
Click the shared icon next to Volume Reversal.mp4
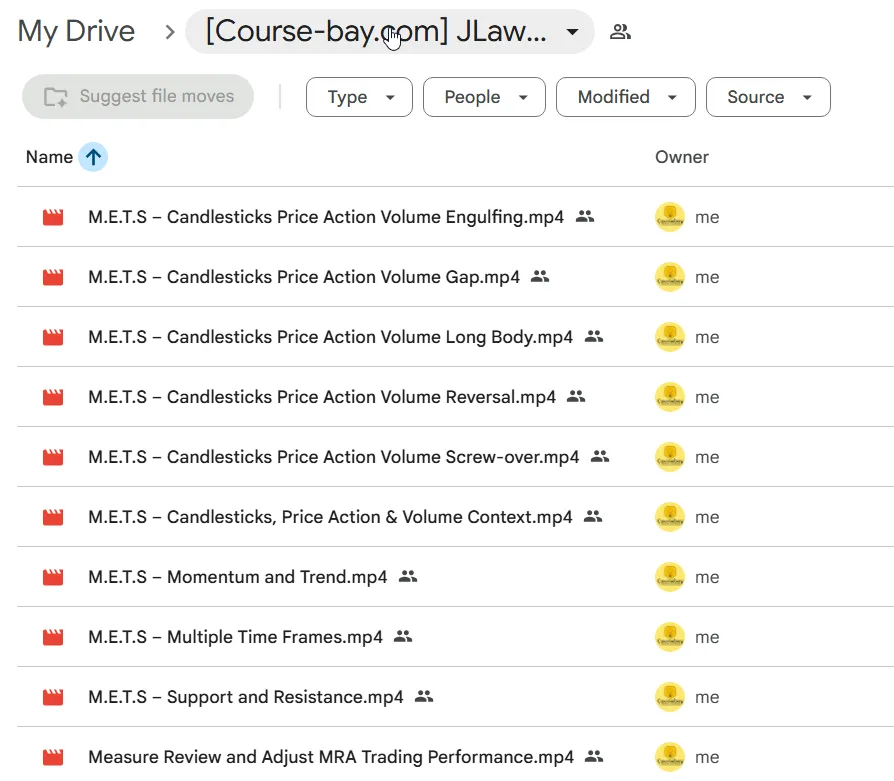coord(576,396)
